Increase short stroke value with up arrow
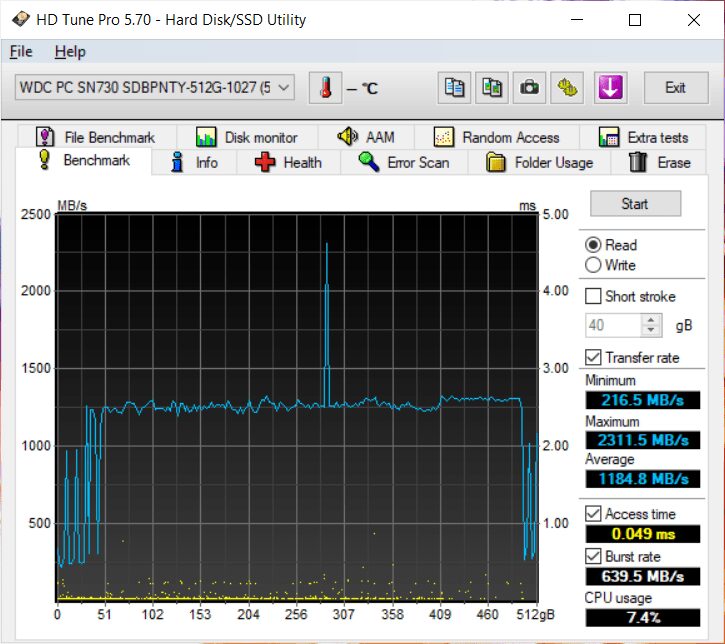The width and height of the screenshot is (725, 644). click(x=652, y=320)
